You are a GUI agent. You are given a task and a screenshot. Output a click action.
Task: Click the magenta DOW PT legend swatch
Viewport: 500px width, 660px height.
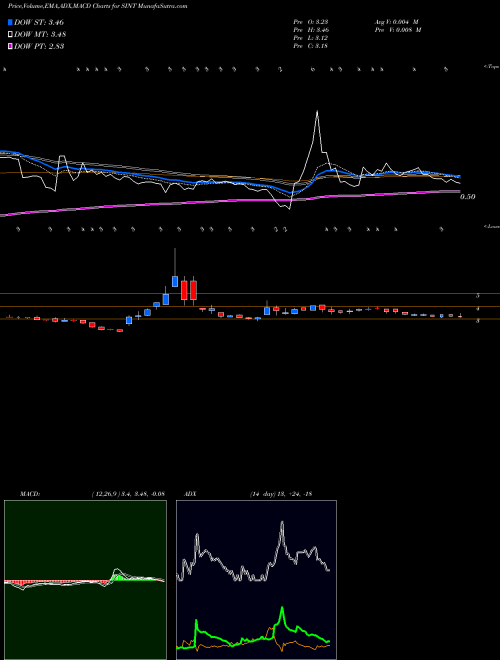(x=10, y=46)
